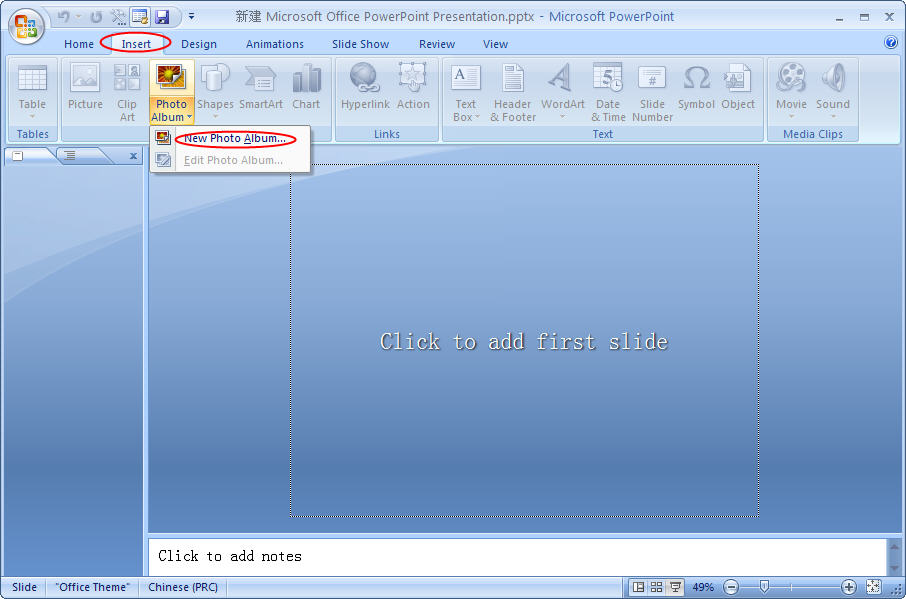Switch to the Outline pane tab
This screenshot has height=599, width=906.
tap(70, 155)
